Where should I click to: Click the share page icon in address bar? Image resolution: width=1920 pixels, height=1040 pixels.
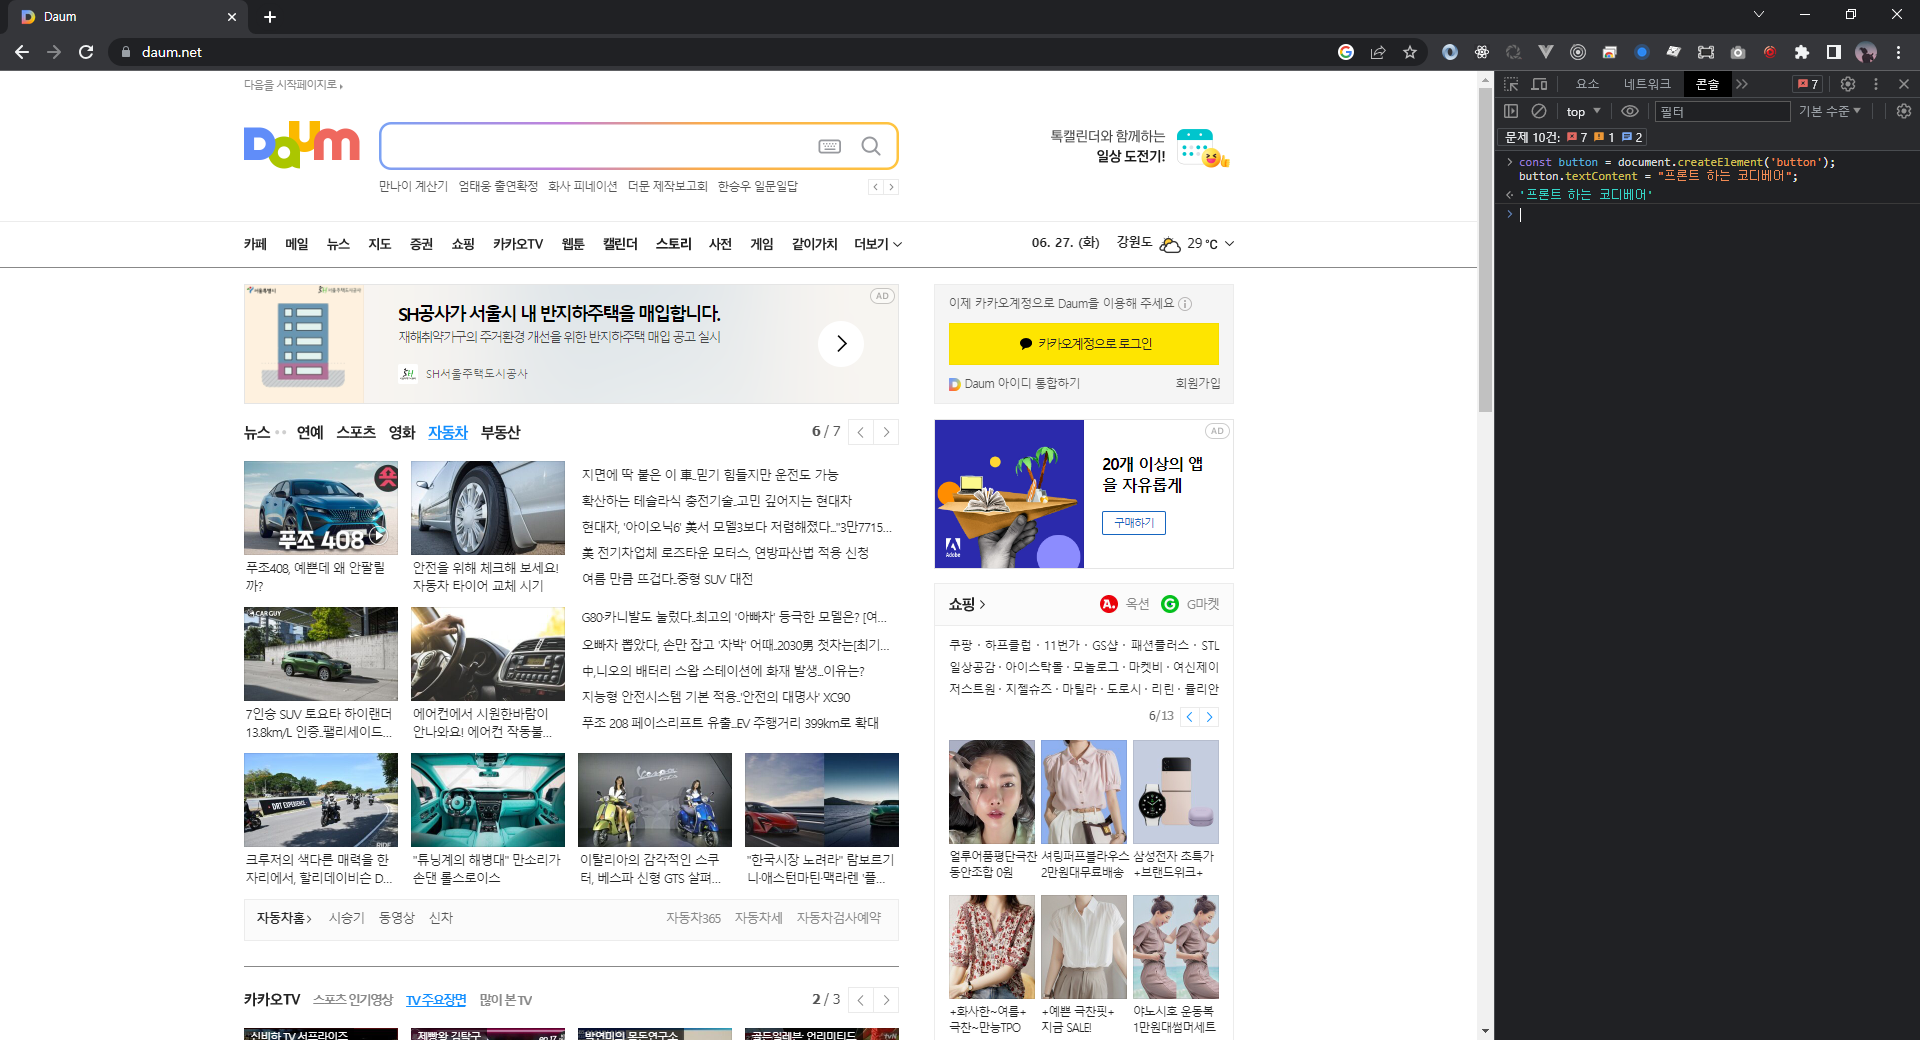pos(1378,52)
